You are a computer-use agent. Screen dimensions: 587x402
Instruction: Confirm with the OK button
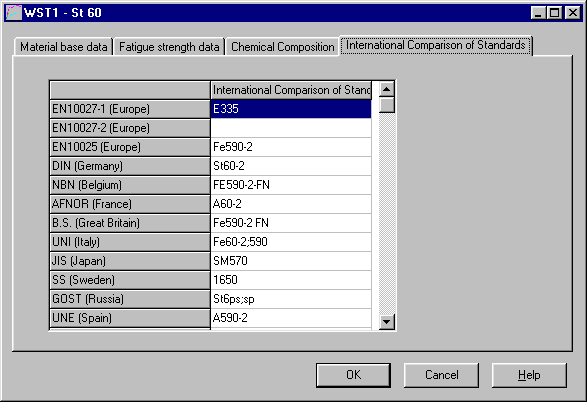353,375
